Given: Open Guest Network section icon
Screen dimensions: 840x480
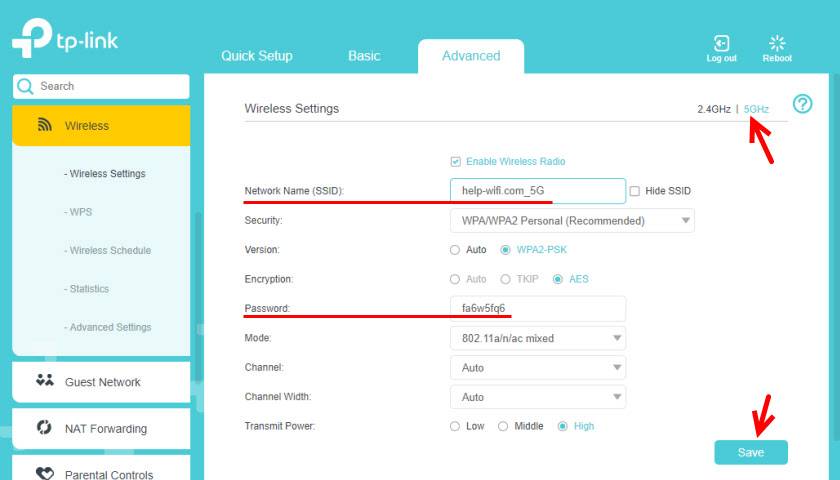Looking at the screenshot, I should tap(44, 381).
